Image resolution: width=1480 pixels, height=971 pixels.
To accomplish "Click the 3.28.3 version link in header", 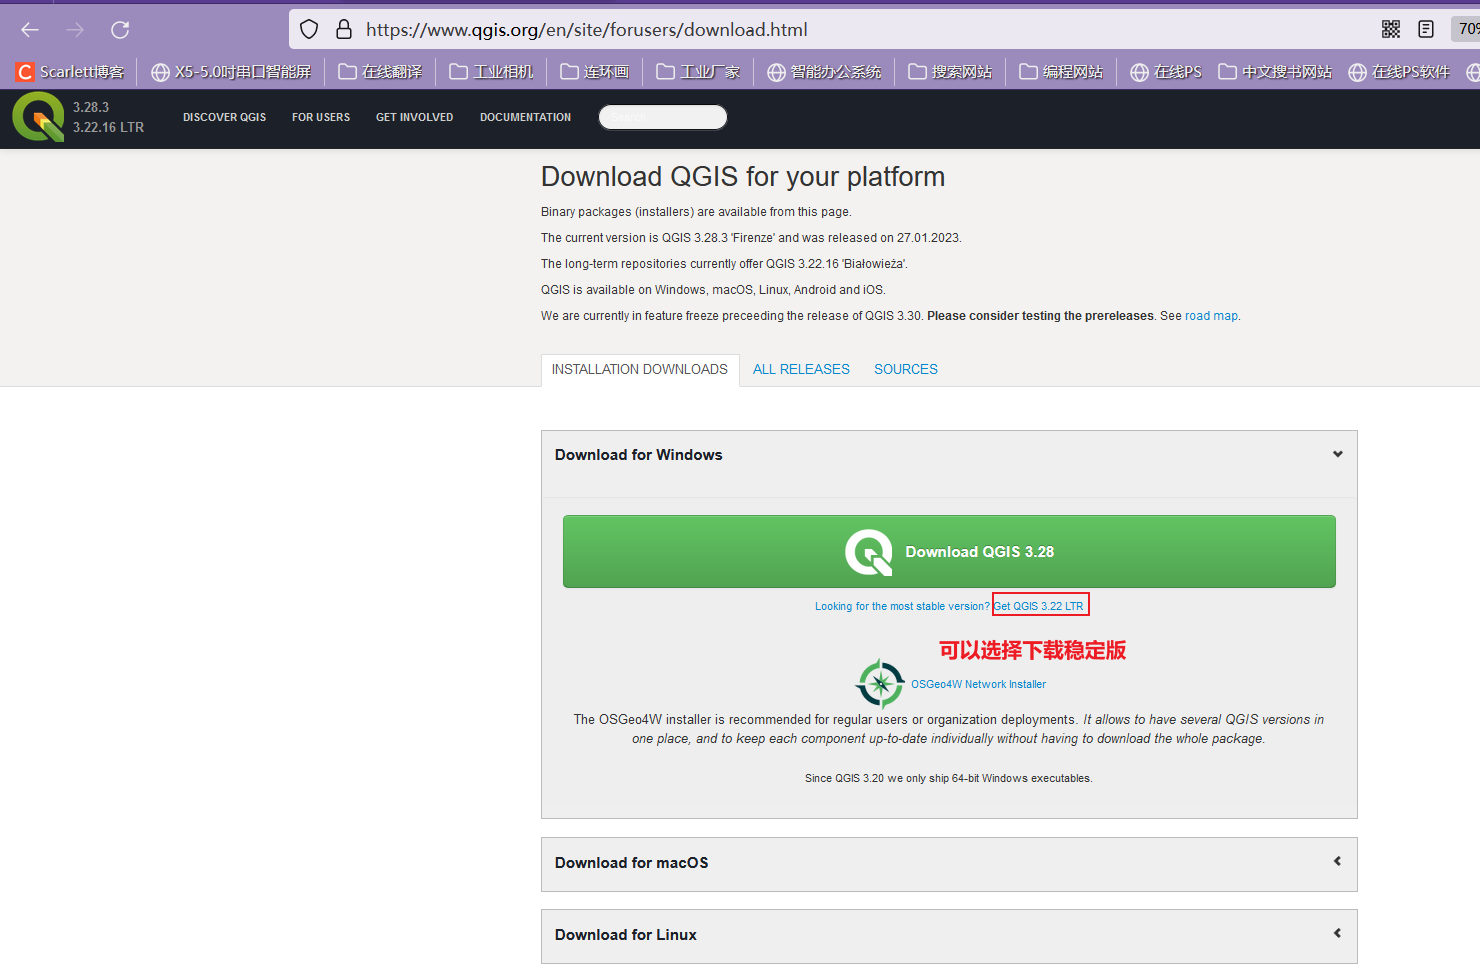I will pos(91,107).
